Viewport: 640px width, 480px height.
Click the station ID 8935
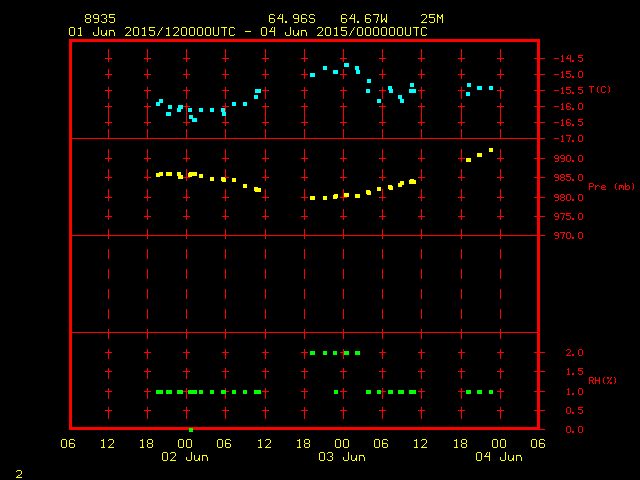coord(100,19)
